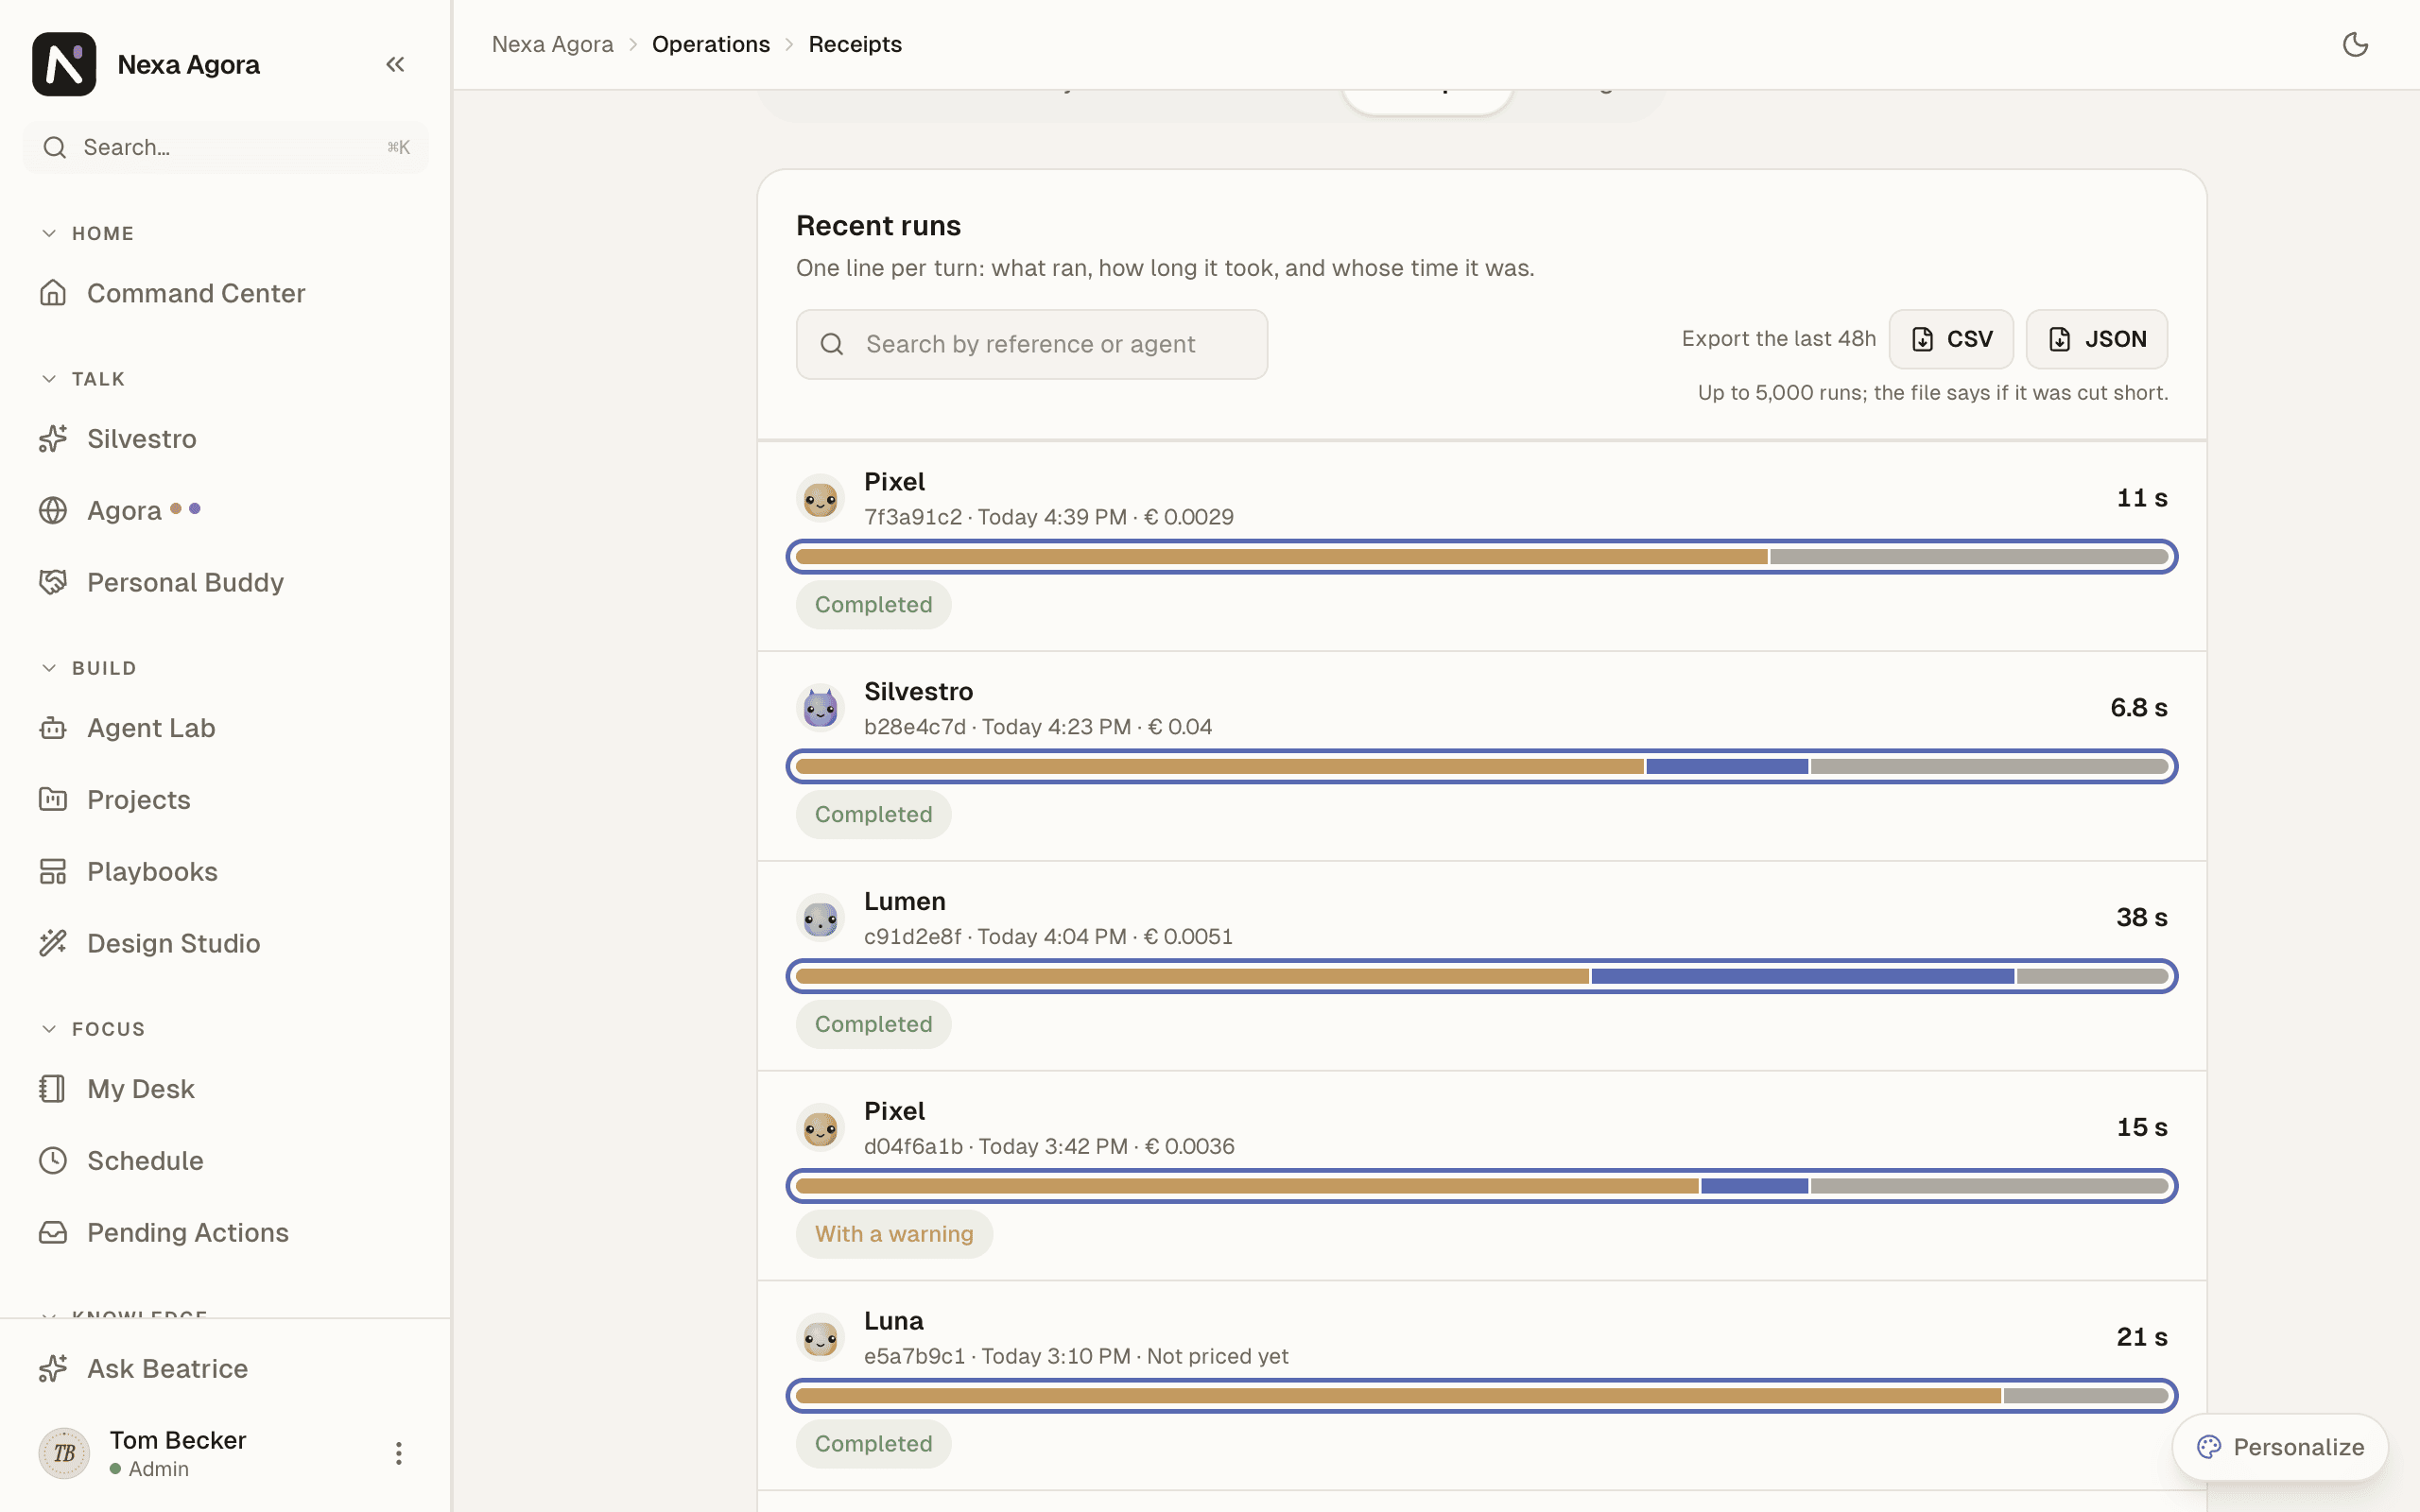
Task: Open Design Studio wand icon
Action: (53, 943)
